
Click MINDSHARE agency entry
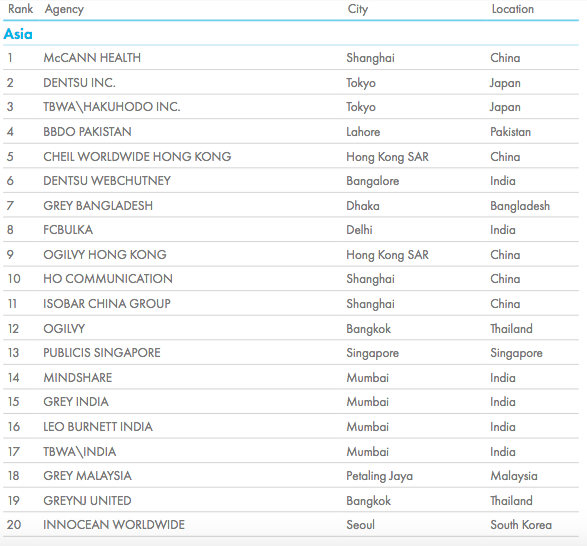click(77, 377)
